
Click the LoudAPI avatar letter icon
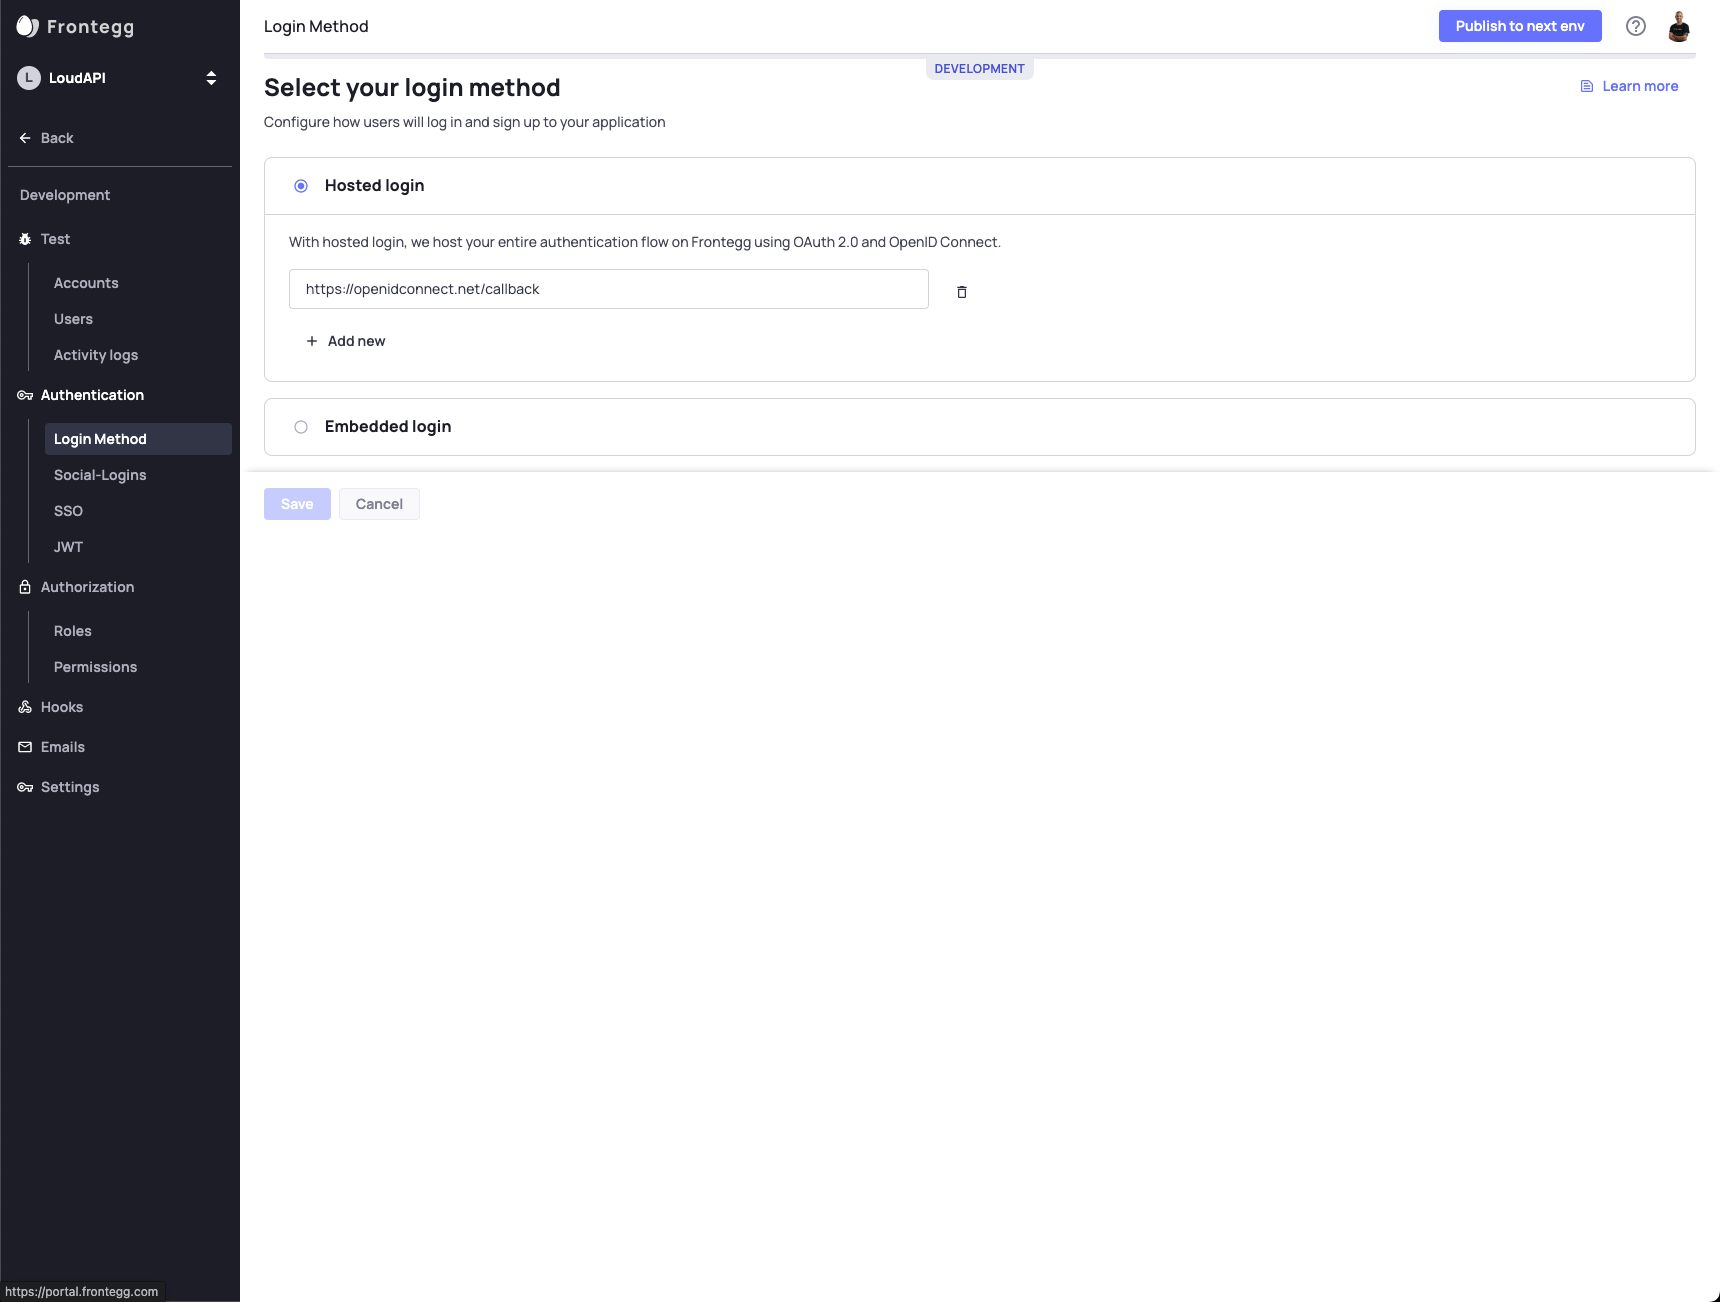tap(29, 78)
